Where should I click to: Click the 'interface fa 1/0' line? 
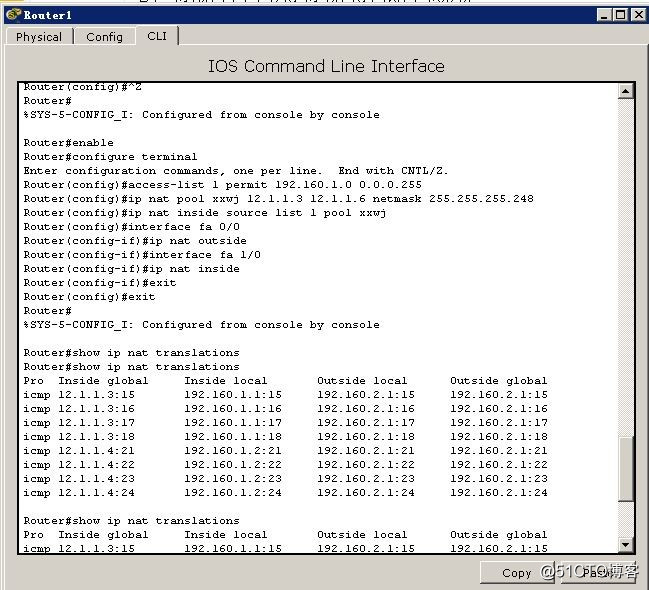[x=142, y=255]
